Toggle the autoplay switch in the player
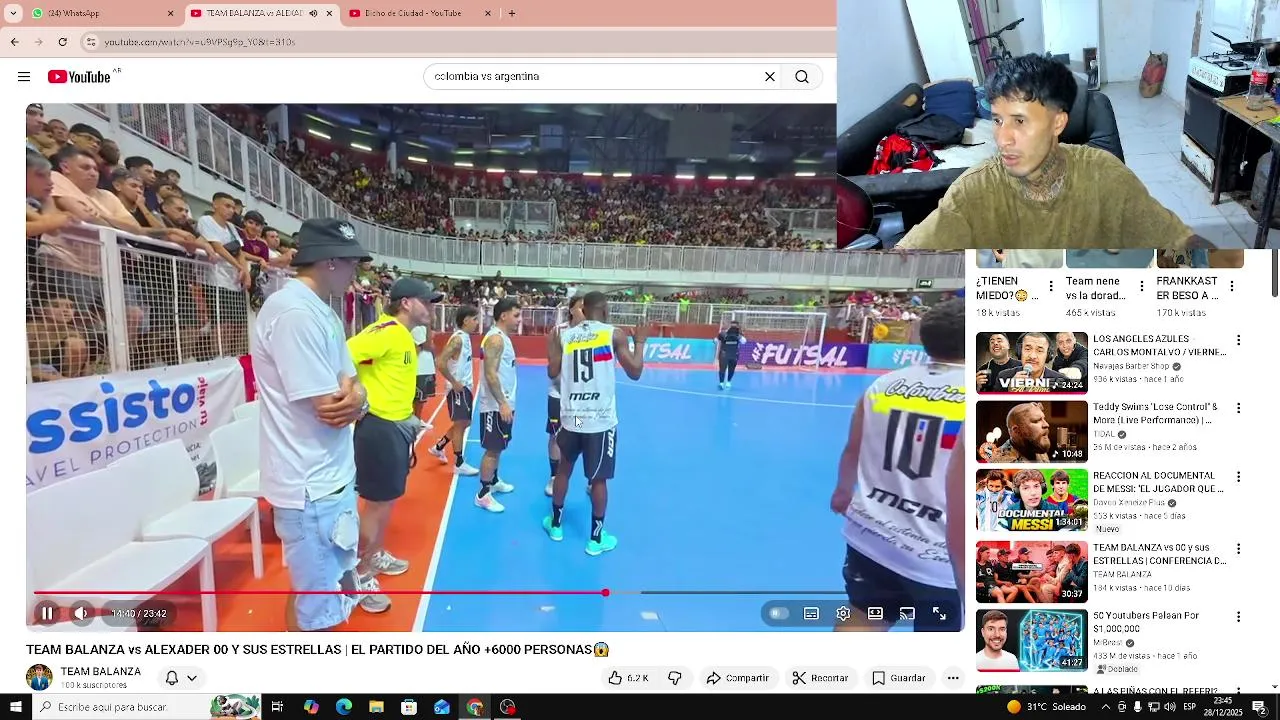The width and height of the screenshot is (1280, 720). point(778,614)
